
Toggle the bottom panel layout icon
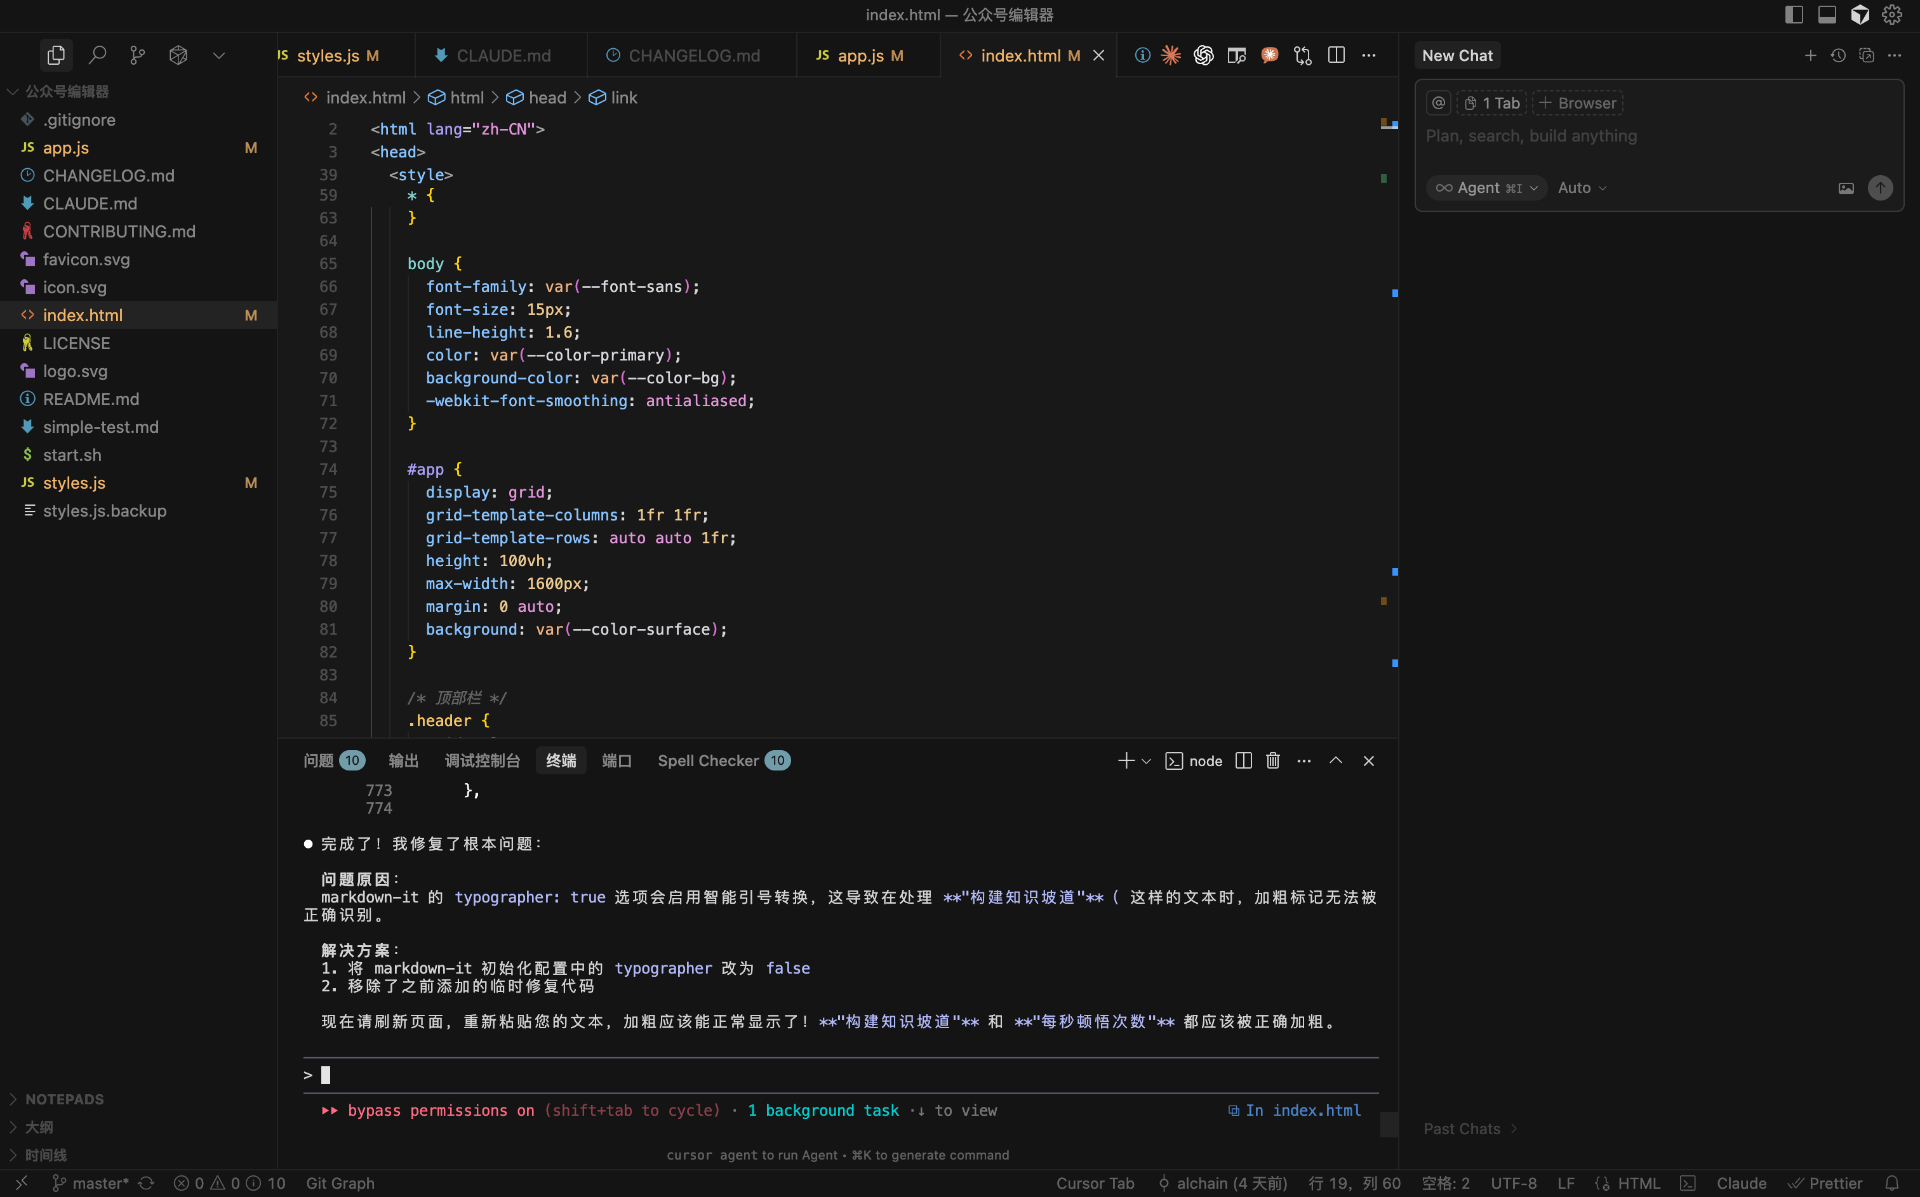pos(1827,15)
